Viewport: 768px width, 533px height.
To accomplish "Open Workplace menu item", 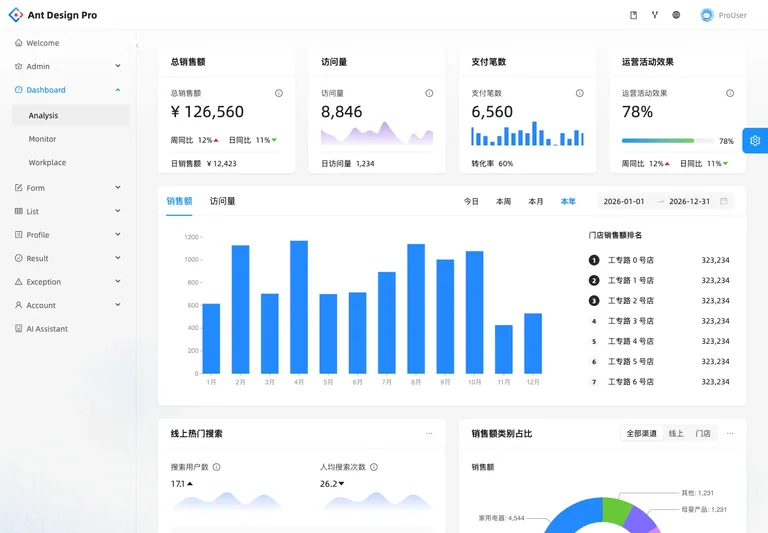I will click(x=71, y=163).
